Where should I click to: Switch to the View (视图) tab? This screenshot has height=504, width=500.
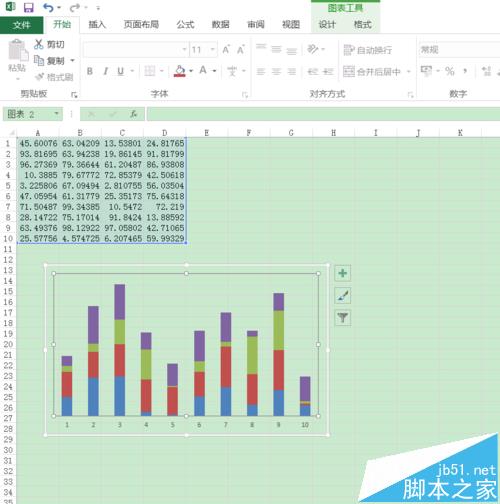pyautogui.click(x=291, y=24)
